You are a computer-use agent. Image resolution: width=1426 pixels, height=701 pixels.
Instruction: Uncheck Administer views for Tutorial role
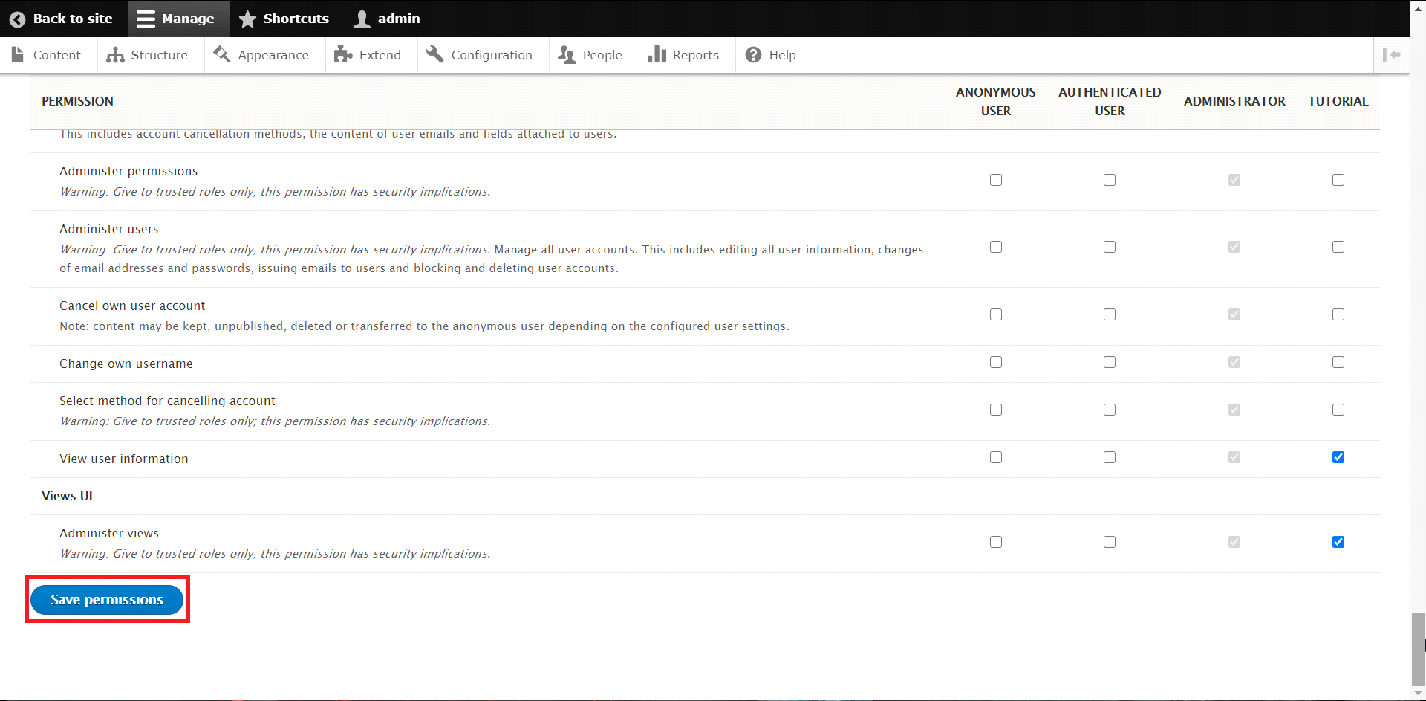1338,542
